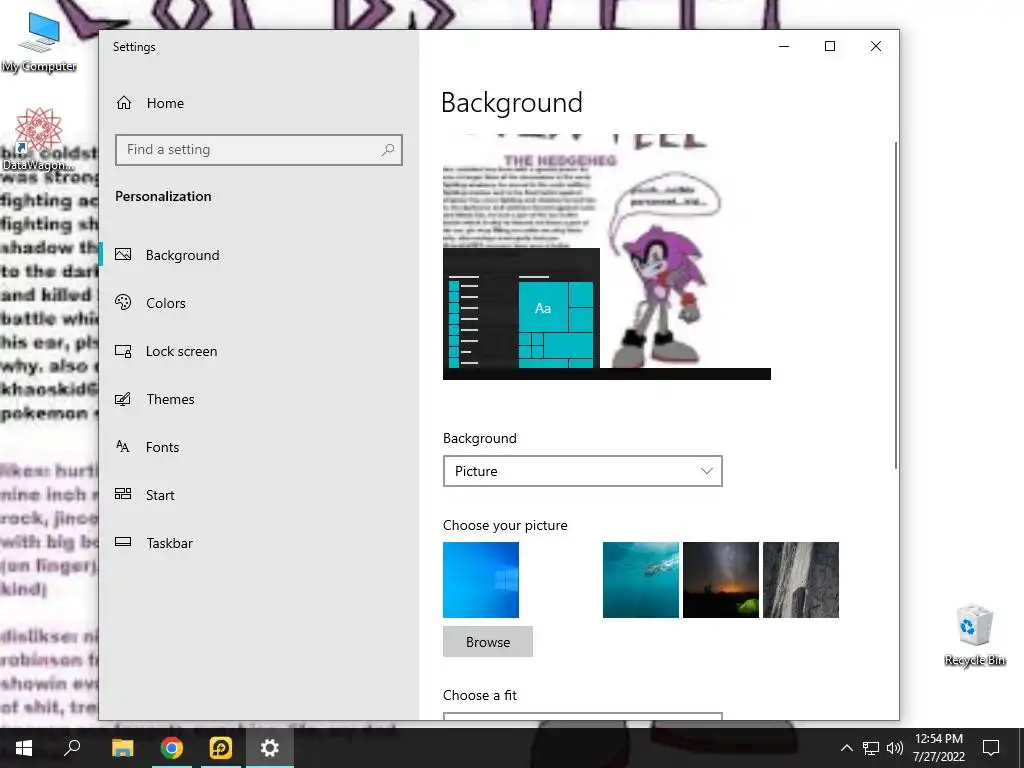1024x768 pixels.
Task: Click the Background picture icon in sidebar
Action: pyautogui.click(x=123, y=255)
